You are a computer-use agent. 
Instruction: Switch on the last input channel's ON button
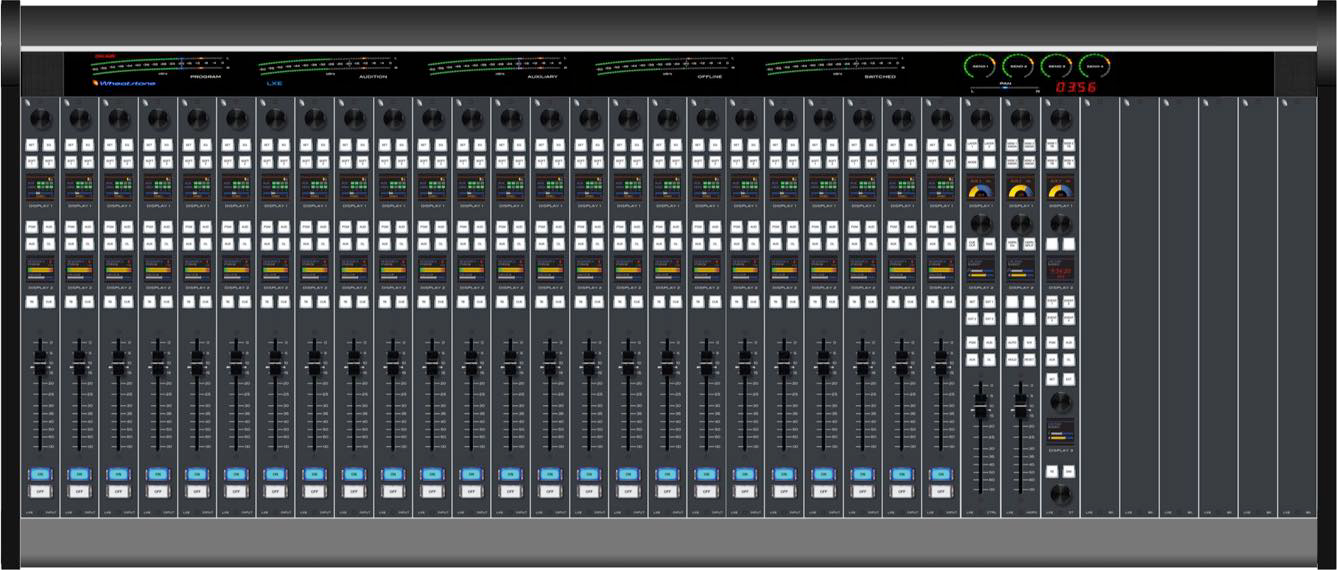coord(940,474)
